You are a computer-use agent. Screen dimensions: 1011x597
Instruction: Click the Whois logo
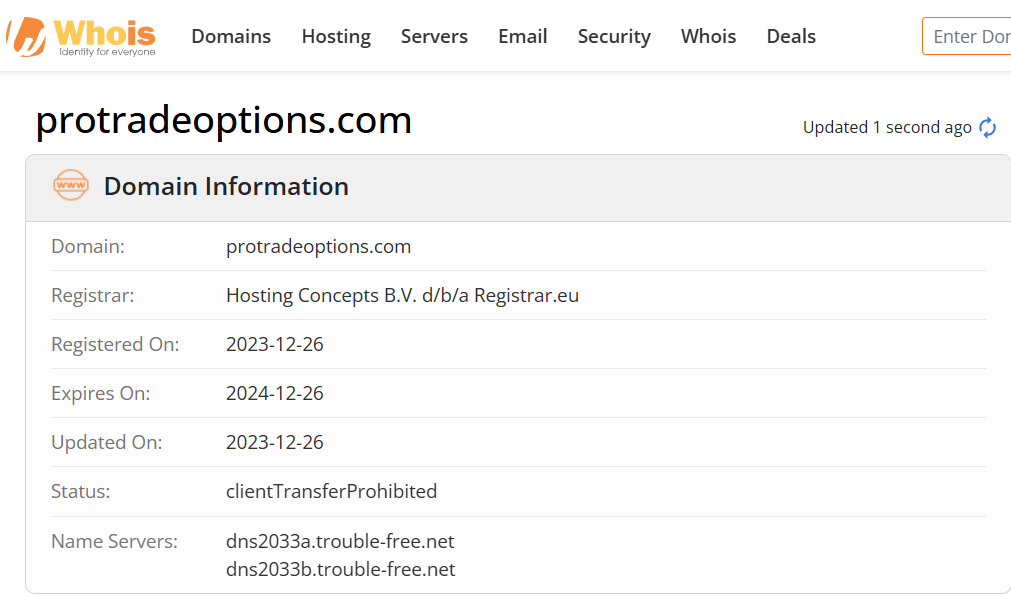coord(81,37)
